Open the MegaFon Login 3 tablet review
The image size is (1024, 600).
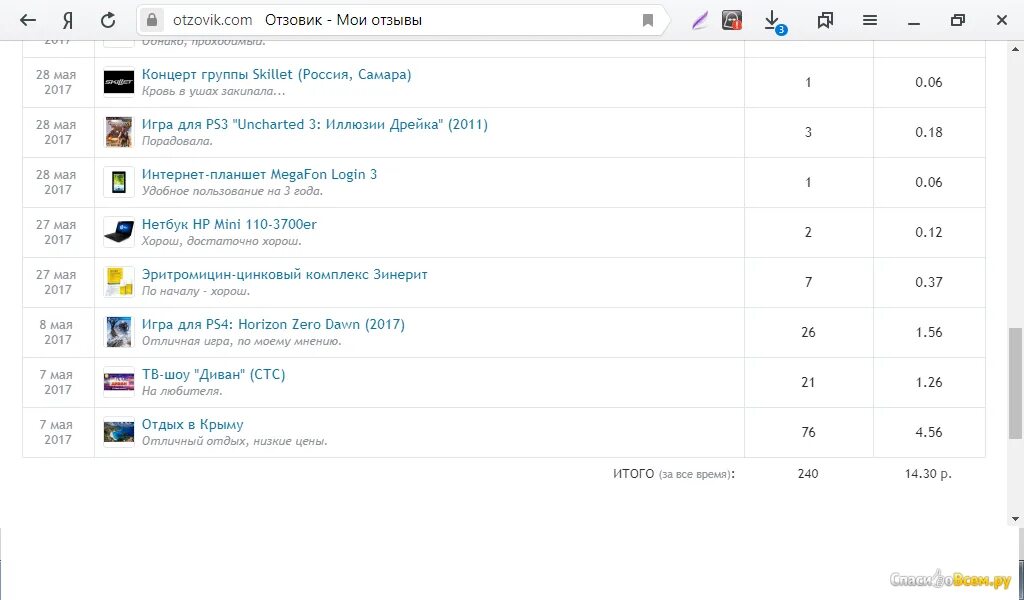(259, 174)
